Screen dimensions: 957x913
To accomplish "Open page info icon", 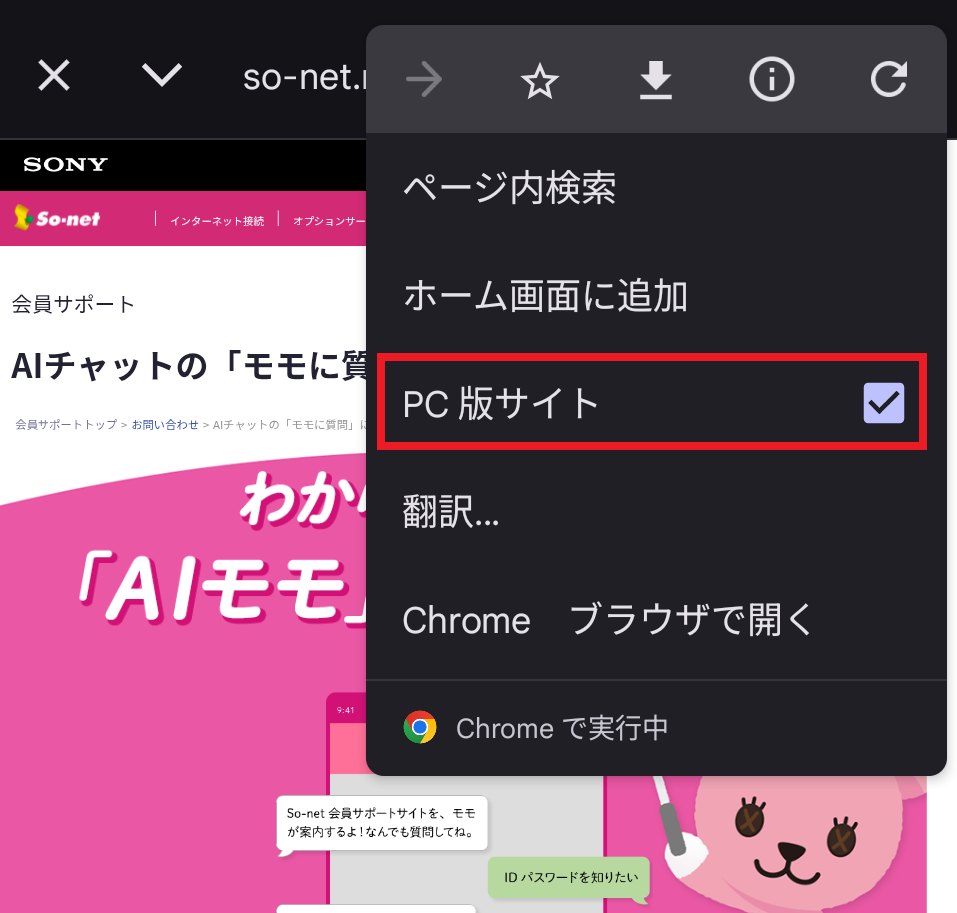I will [772, 80].
